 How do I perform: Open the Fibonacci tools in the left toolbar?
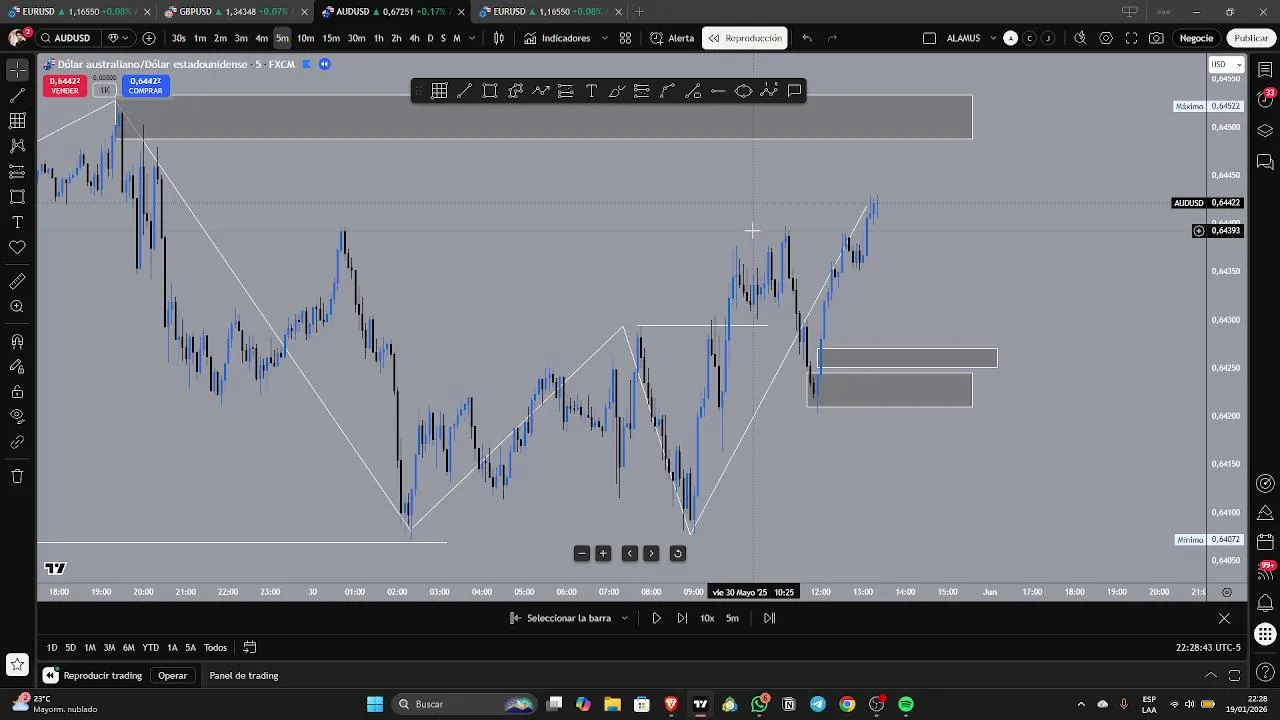click(x=17, y=121)
